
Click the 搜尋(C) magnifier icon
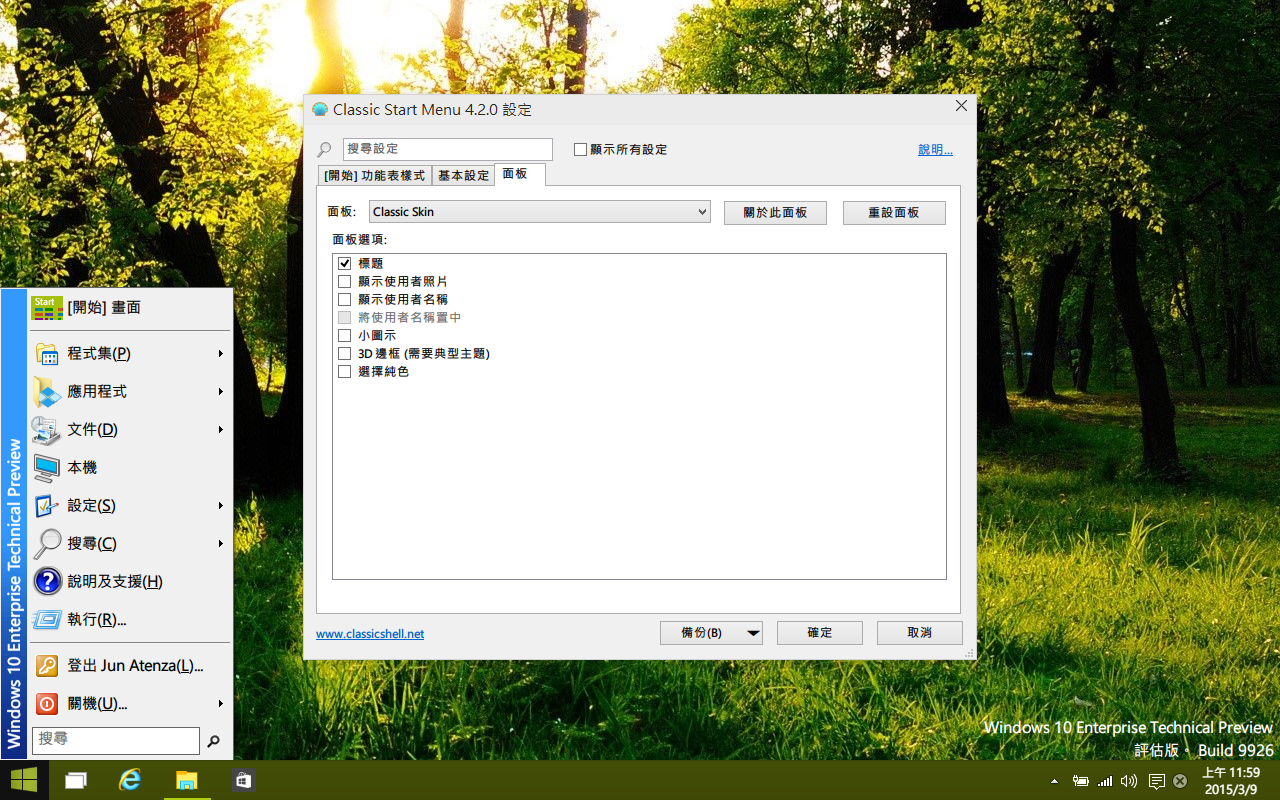(x=47, y=544)
